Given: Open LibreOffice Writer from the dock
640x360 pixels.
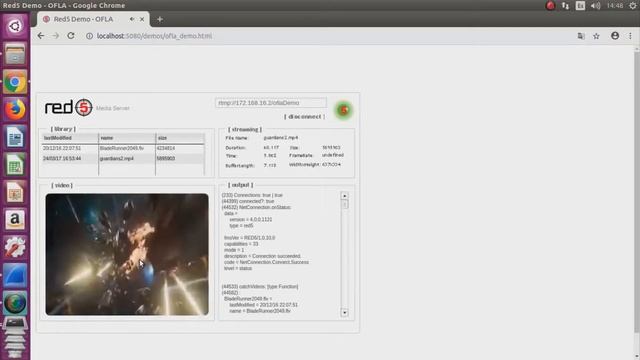Looking at the screenshot, I should pos(15,137).
